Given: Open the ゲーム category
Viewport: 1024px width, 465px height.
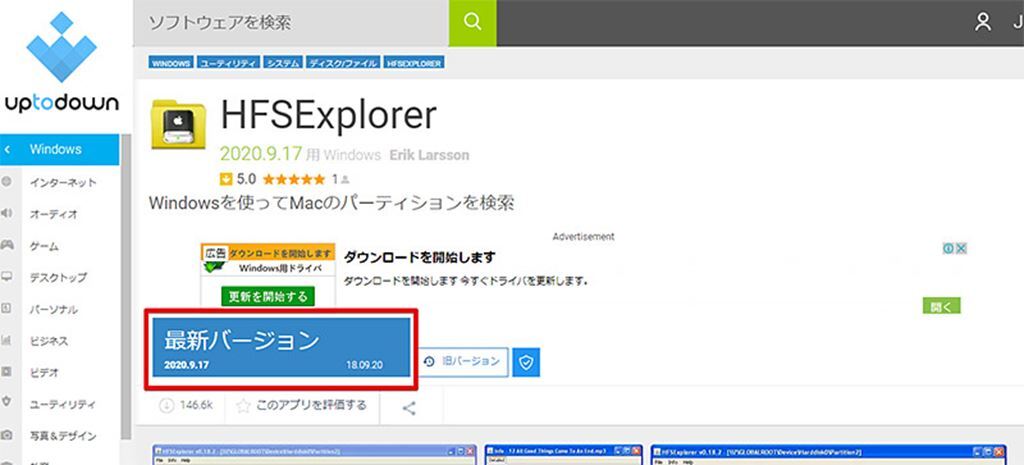Looking at the screenshot, I should tap(44, 246).
